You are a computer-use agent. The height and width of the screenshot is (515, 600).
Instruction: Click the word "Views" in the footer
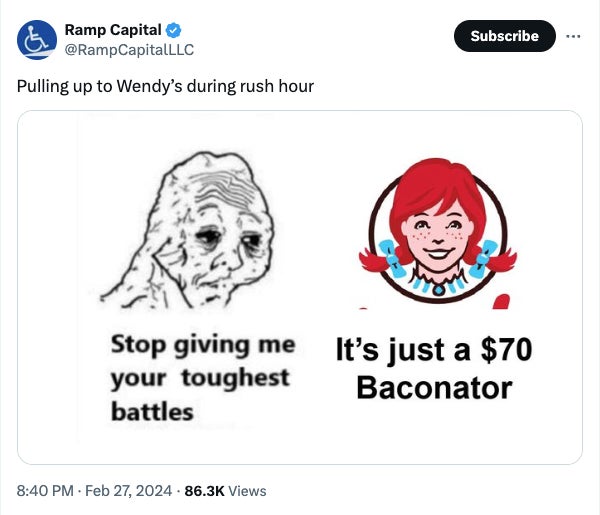[x=247, y=490]
